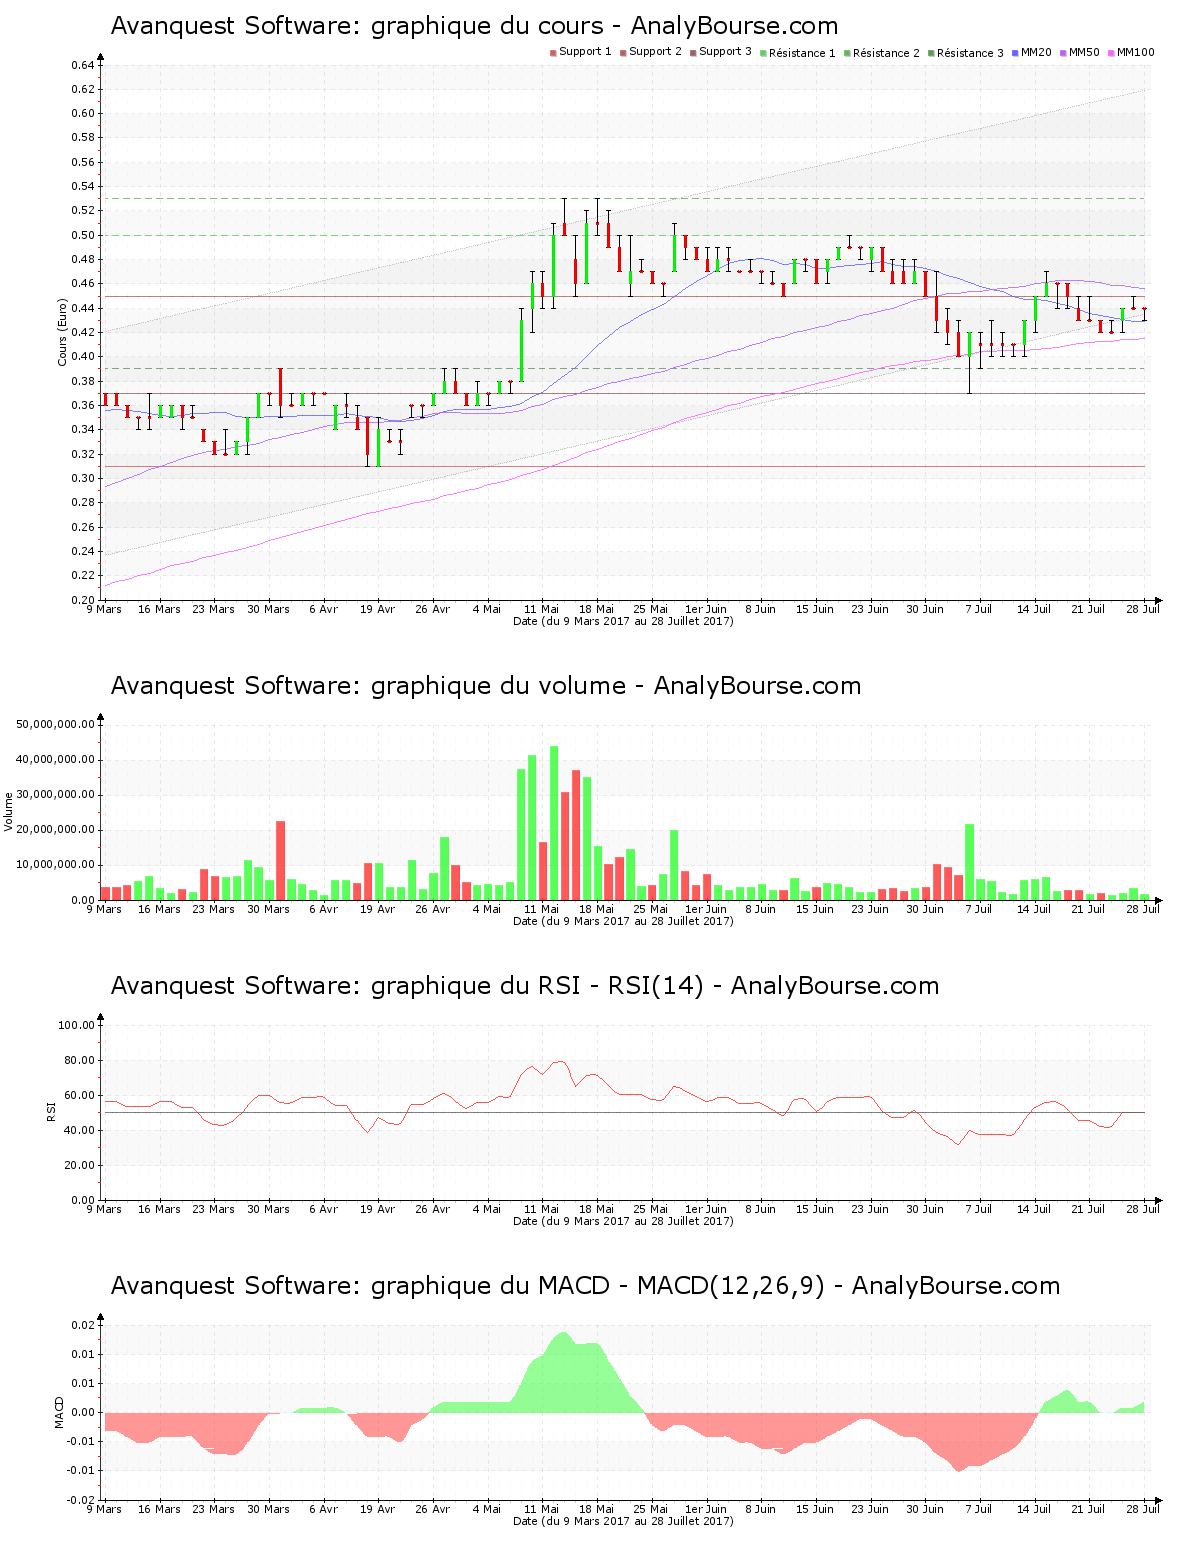Click the 'MACD' vertical axis label

59,1412
